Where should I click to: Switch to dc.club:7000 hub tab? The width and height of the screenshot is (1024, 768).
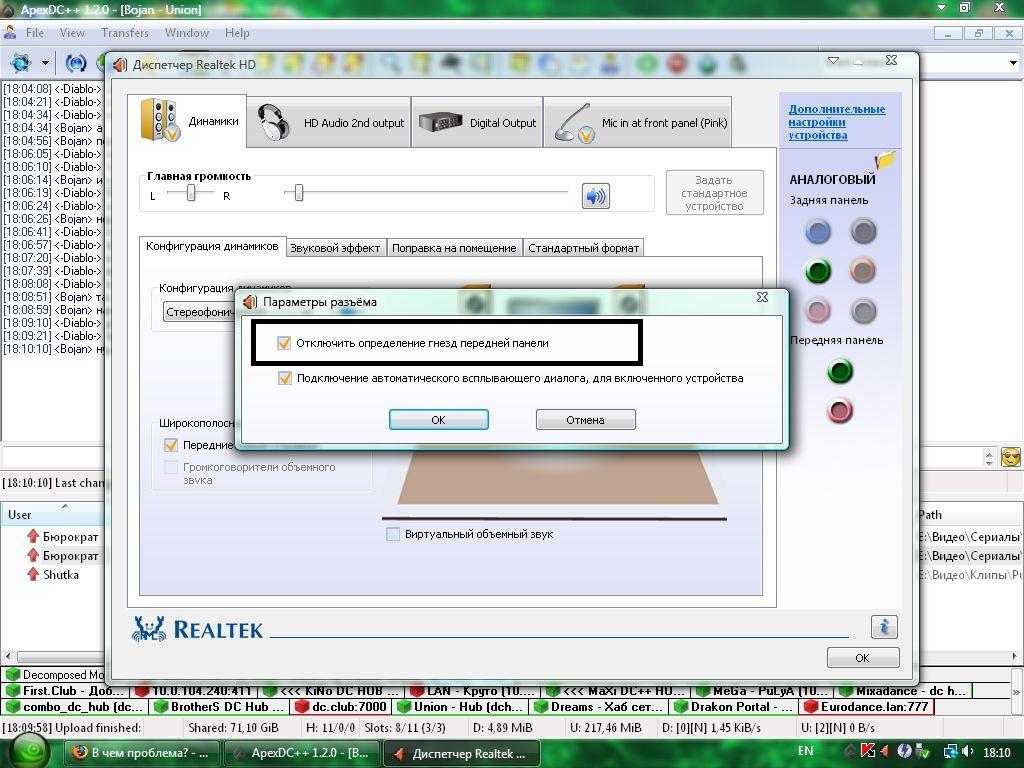coord(343,707)
